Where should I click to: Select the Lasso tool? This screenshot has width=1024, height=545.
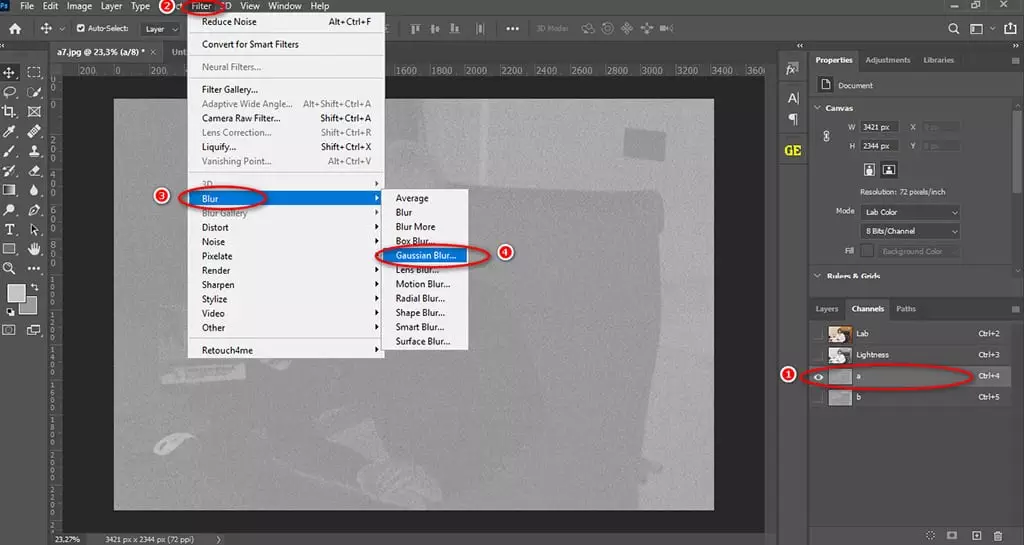pyautogui.click(x=10, y=92)
